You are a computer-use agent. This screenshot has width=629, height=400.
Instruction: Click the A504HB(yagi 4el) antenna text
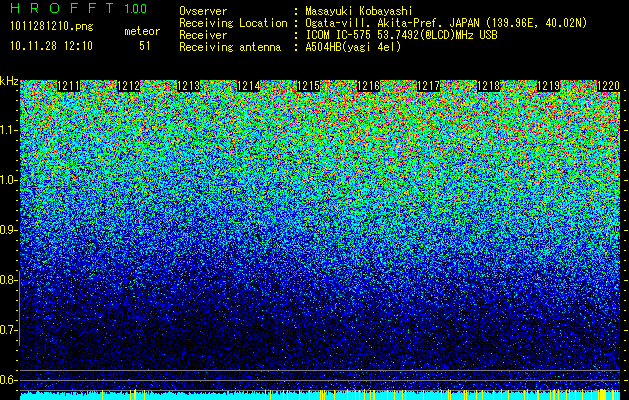353,47
